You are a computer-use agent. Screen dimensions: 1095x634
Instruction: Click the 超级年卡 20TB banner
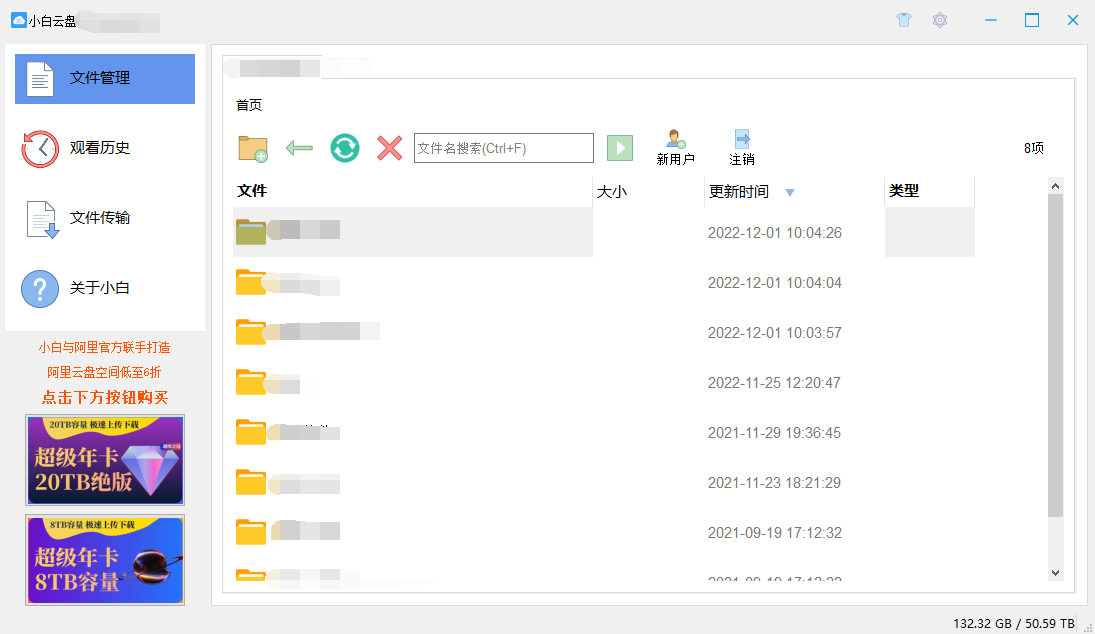[104, 460]
